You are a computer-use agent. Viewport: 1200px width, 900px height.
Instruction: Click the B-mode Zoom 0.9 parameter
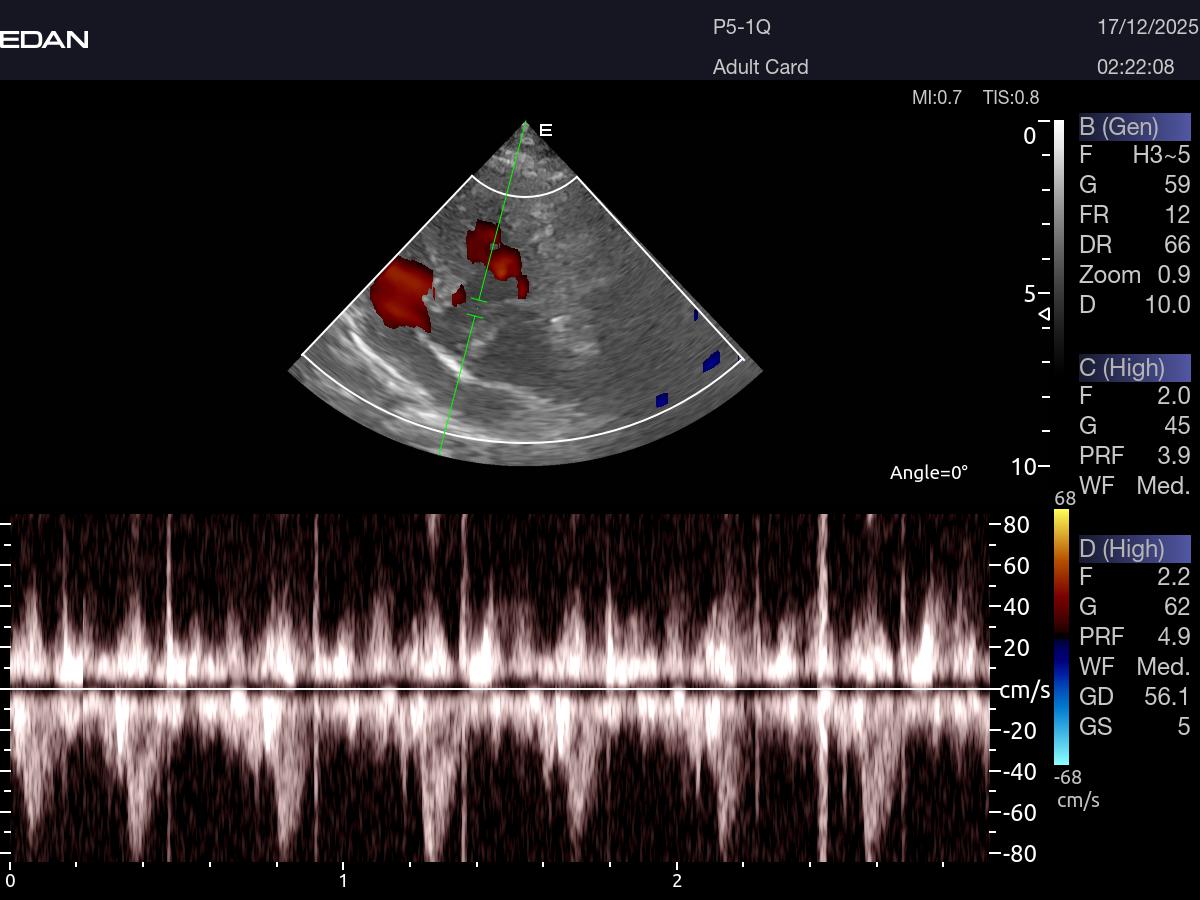tap(1134, 275)
